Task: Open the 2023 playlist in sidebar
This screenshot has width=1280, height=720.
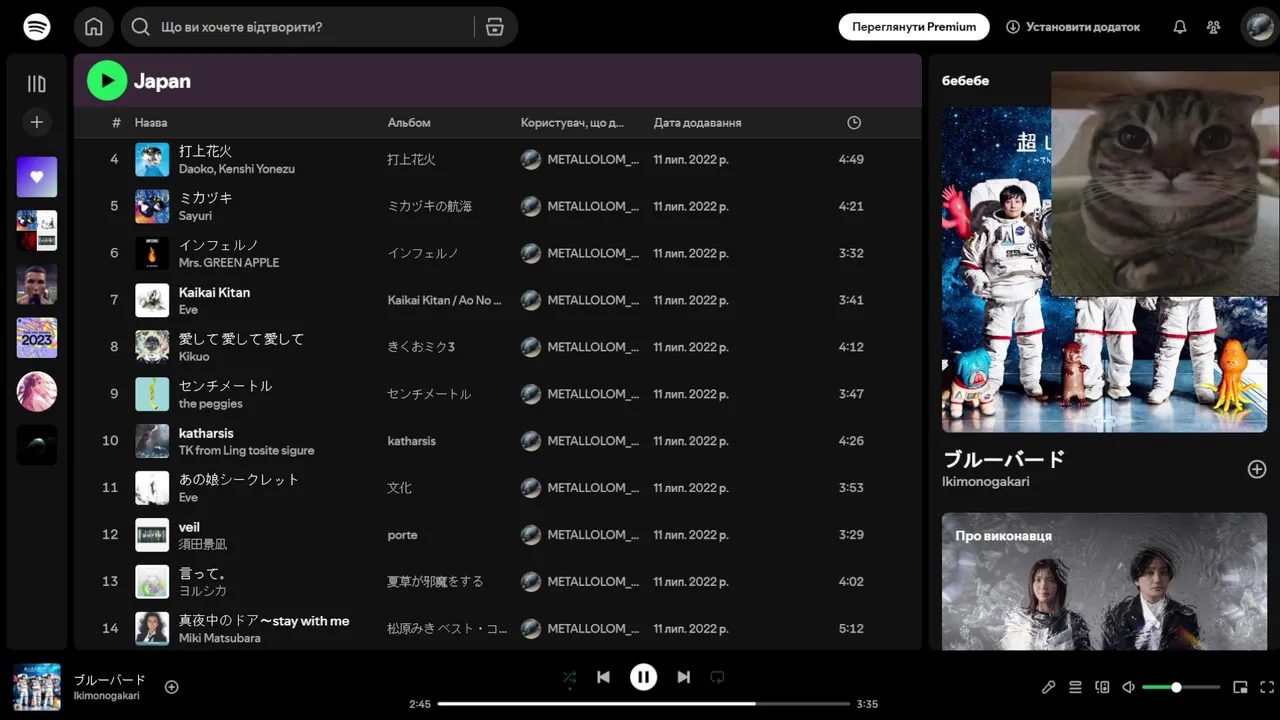Action: pos(37,338)
